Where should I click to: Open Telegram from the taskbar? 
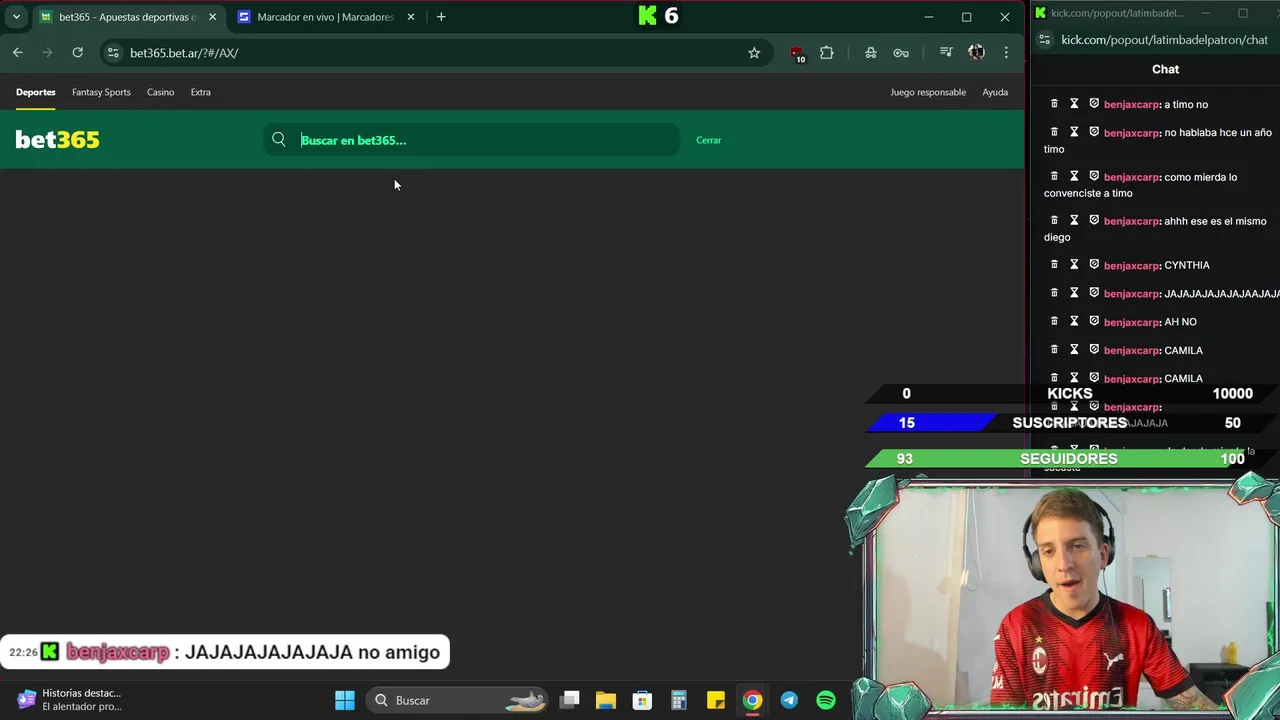point(789,700)
